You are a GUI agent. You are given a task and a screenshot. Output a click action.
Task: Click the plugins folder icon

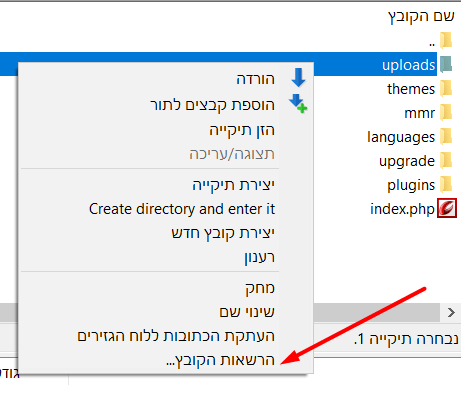[x=446, y=185]
